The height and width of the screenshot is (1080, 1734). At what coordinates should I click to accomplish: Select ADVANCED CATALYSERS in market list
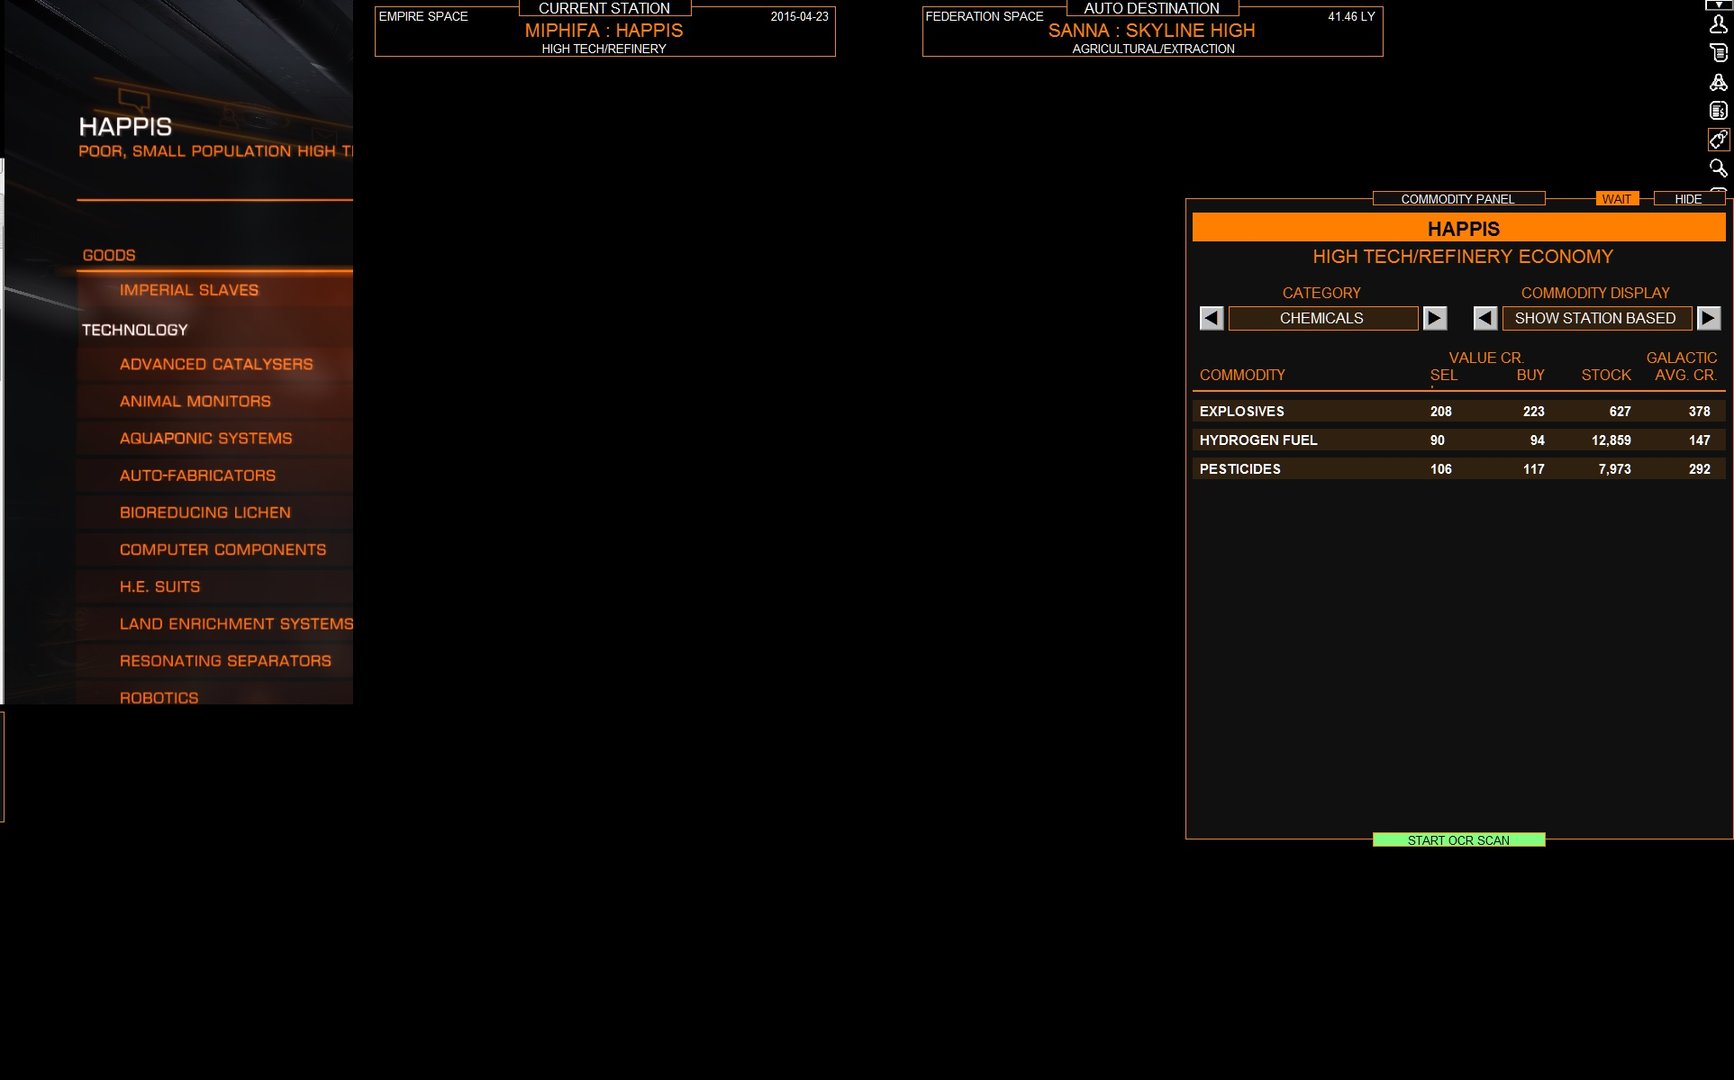point(215,364)
